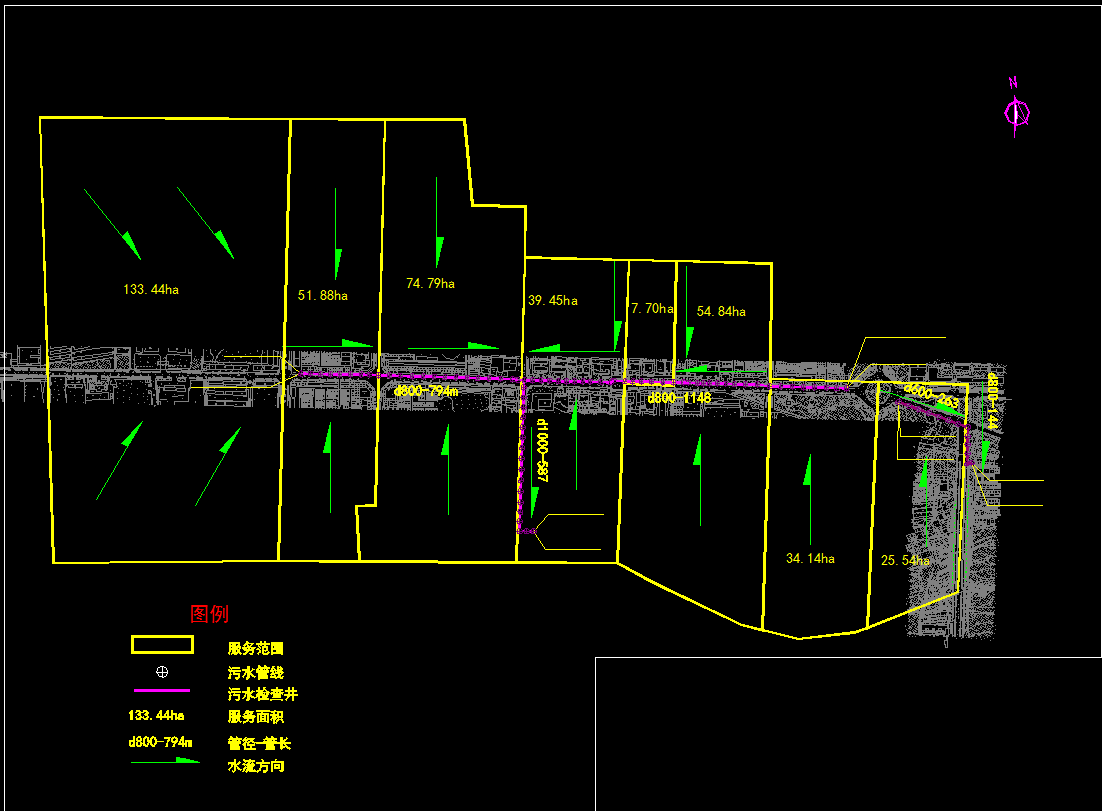This screenshot has height=811, width=1102.
Task: Click the 7.70ha area label
Action: click(x=652, y=309)
